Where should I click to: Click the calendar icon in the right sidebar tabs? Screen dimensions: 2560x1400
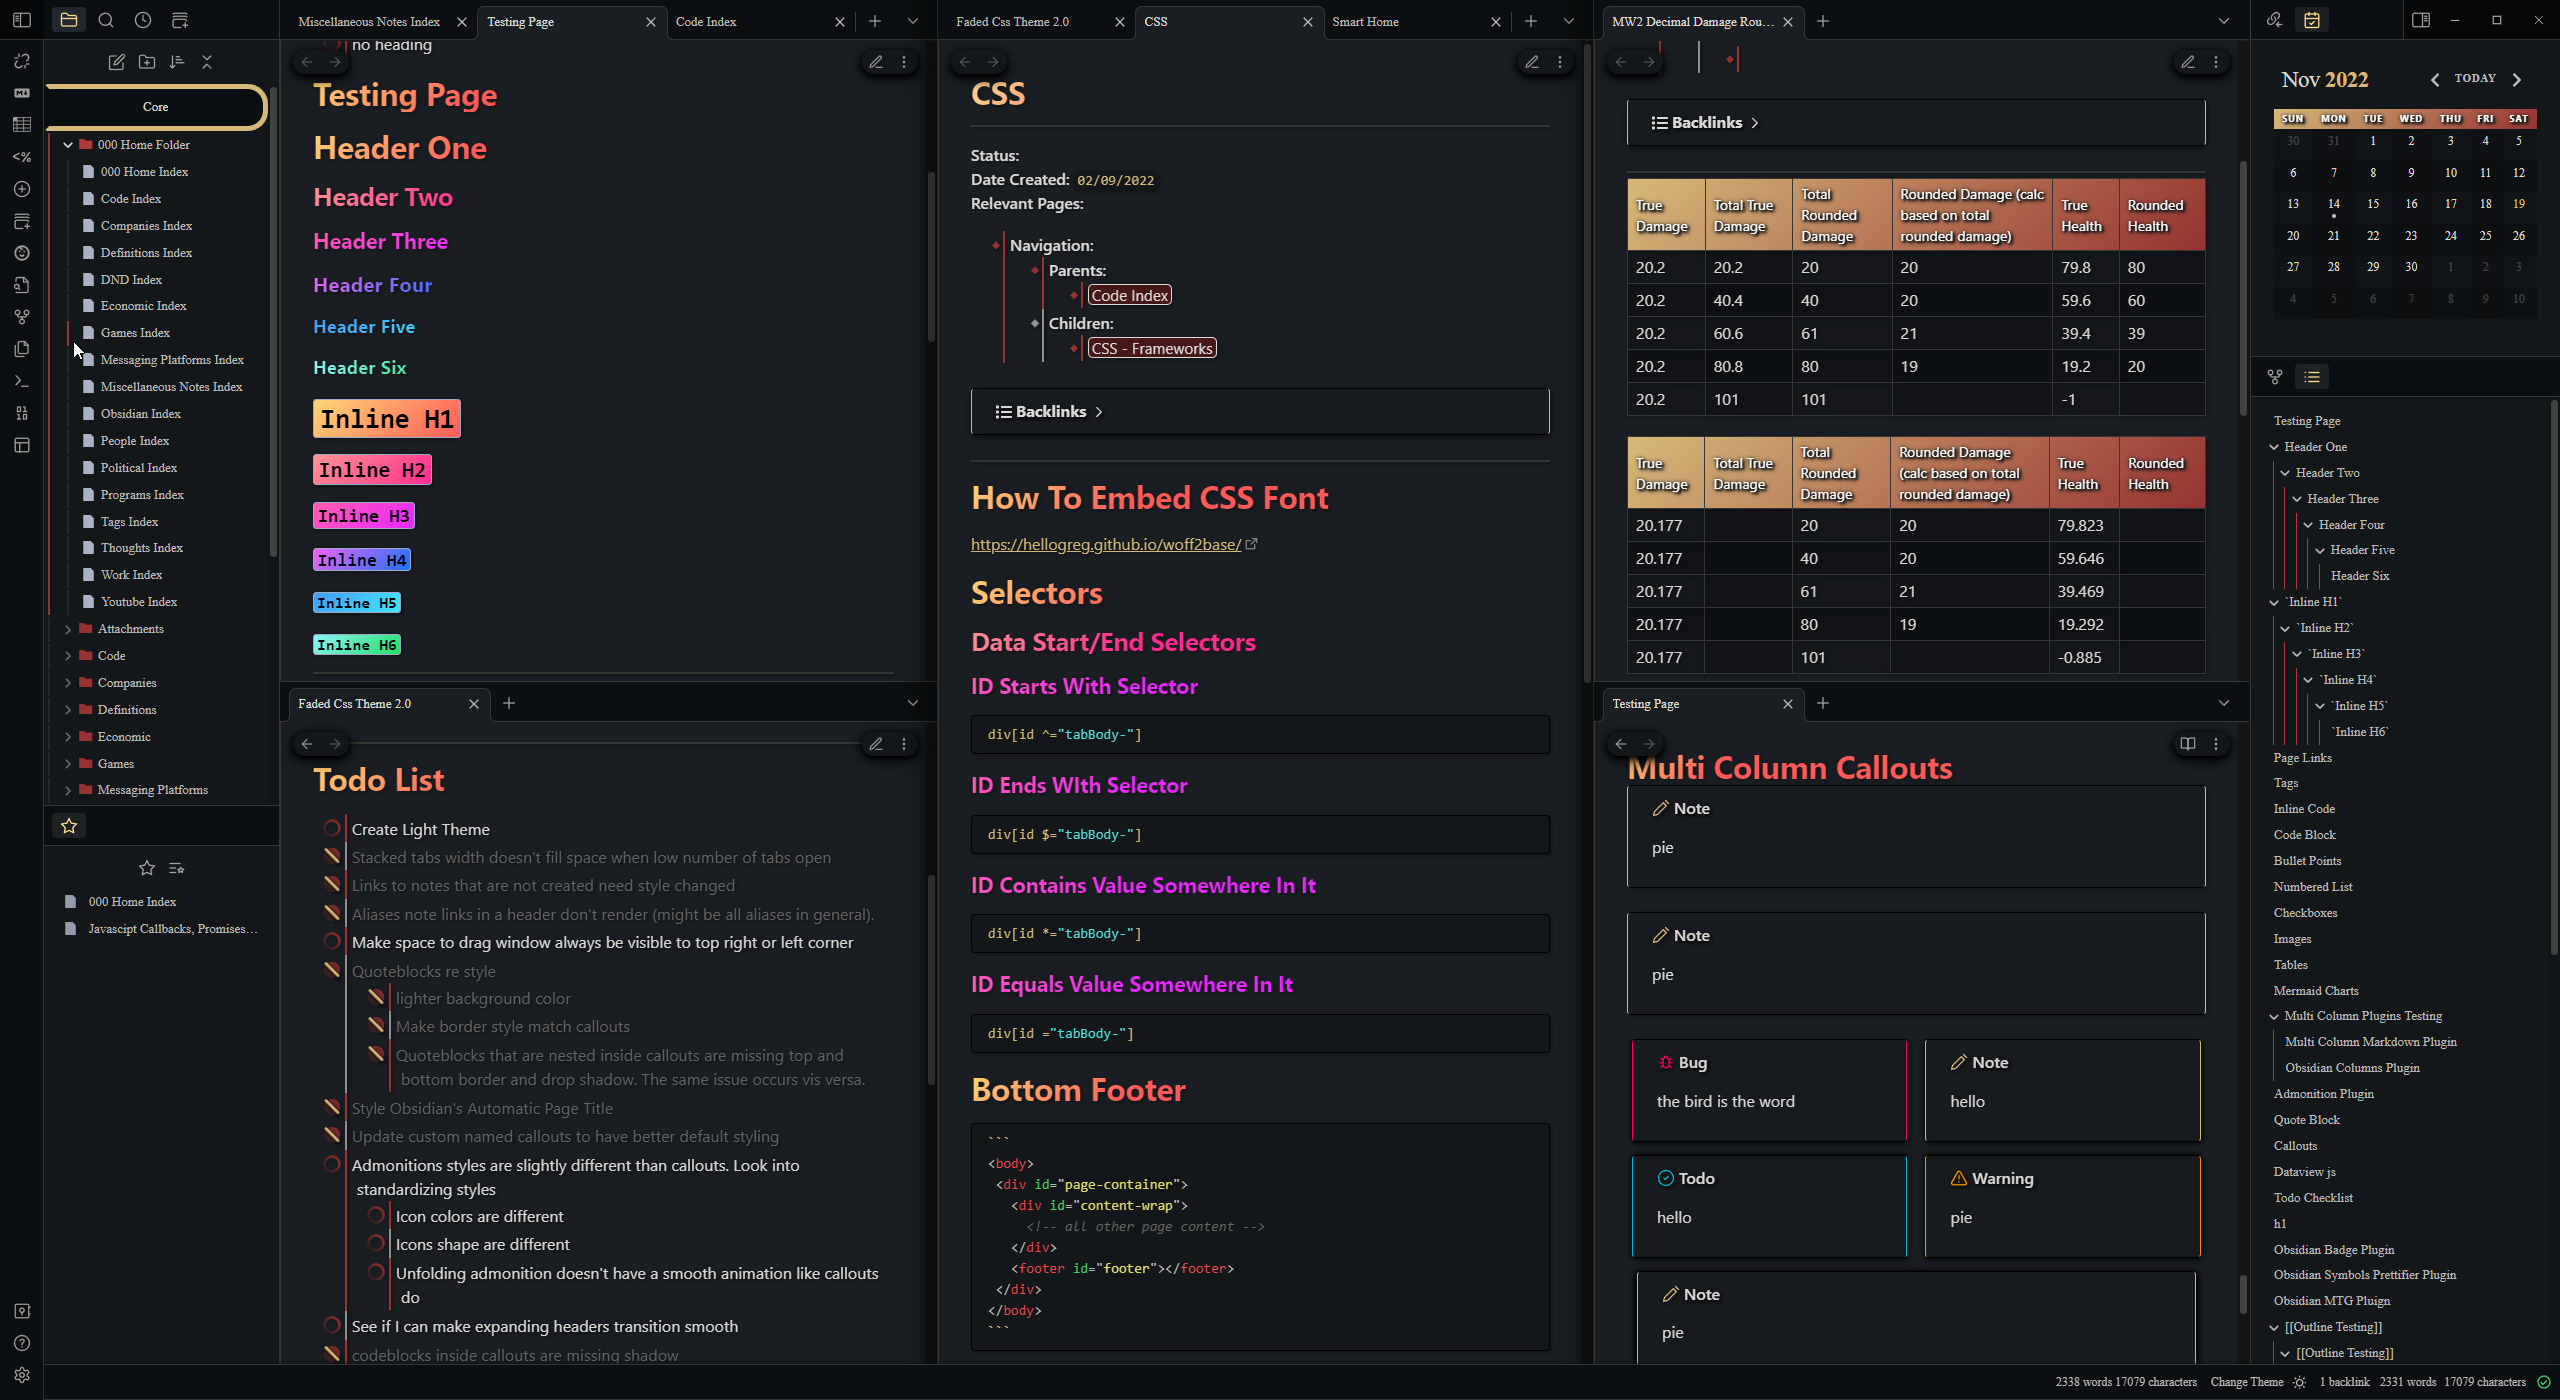(x=2312, y=20)
